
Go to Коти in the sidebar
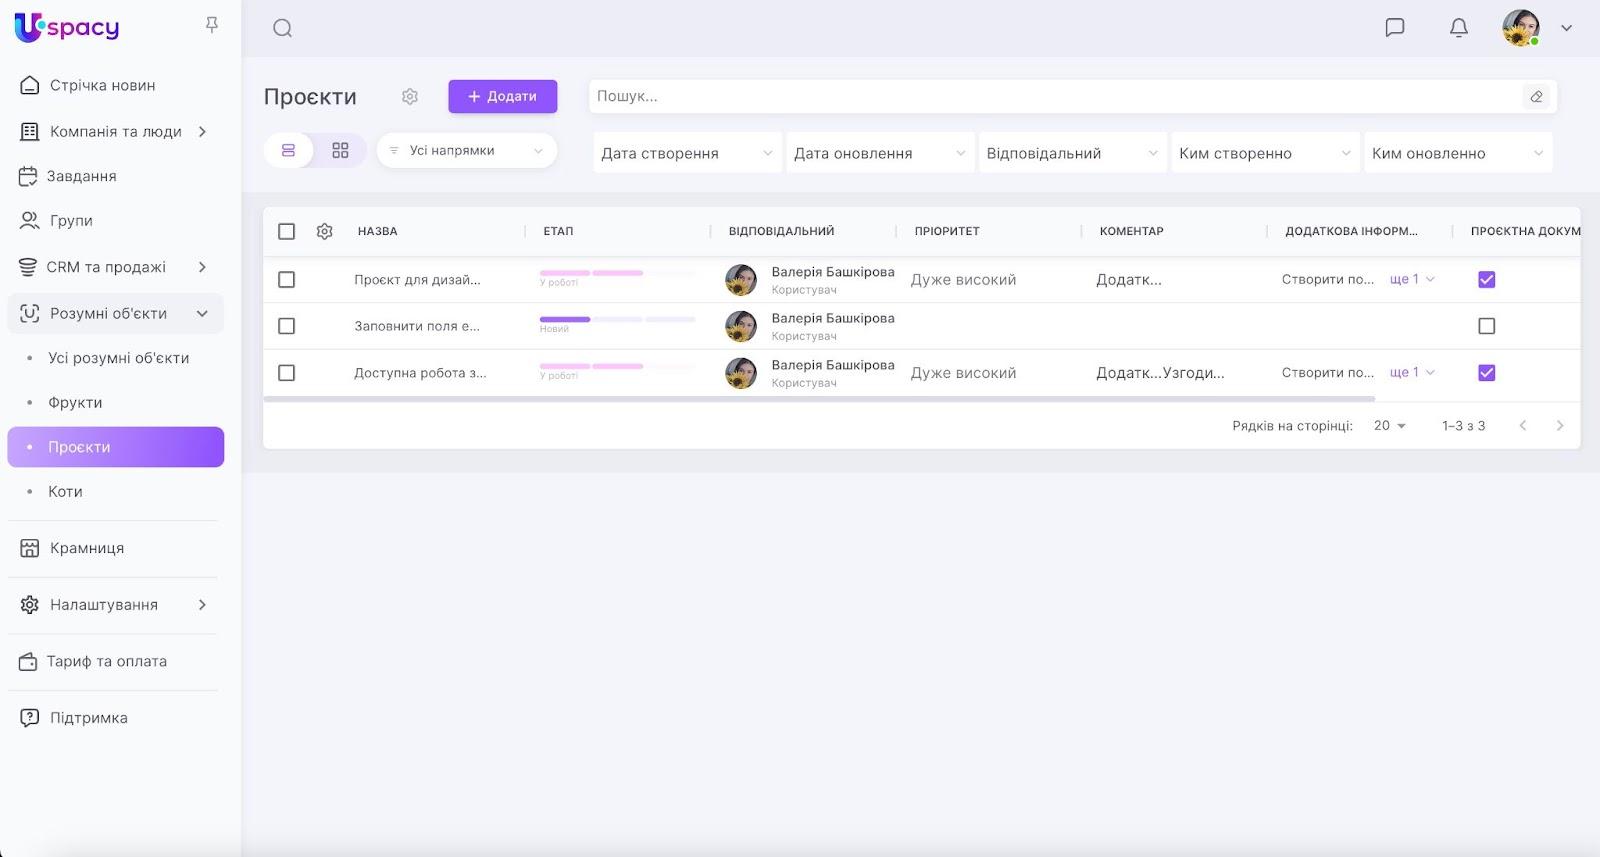click(65, 492)
